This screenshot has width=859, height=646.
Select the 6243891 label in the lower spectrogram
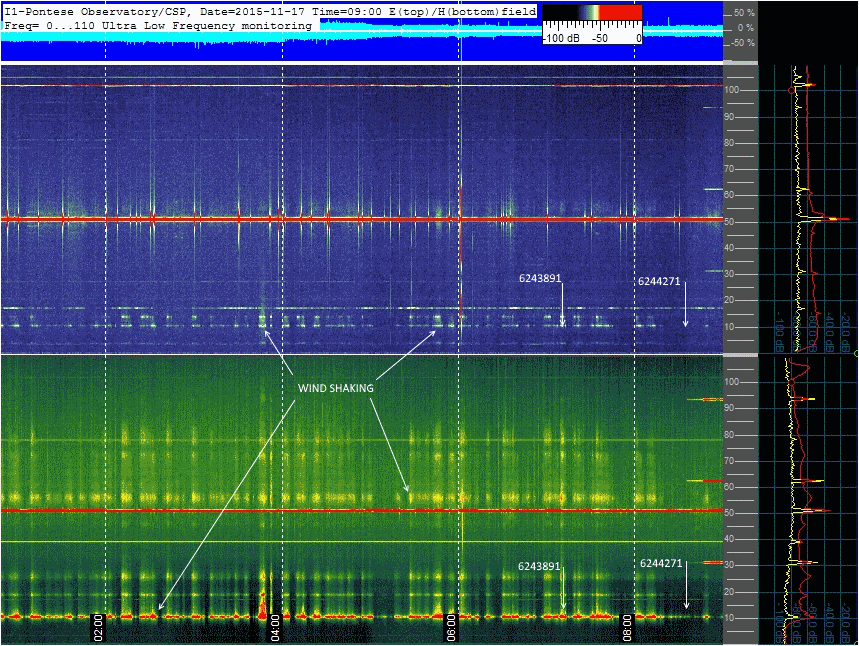[x=539, y=566]
